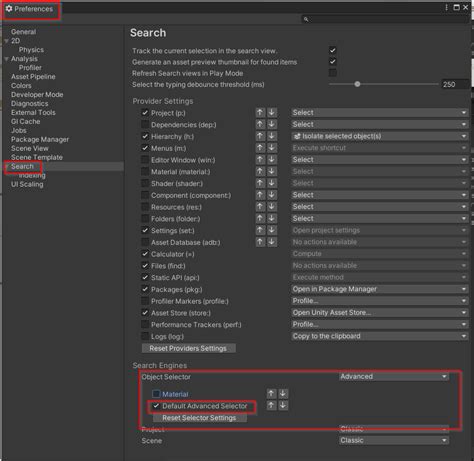
Task: Check the Material selector checkbox
Action: coord(156,394)
